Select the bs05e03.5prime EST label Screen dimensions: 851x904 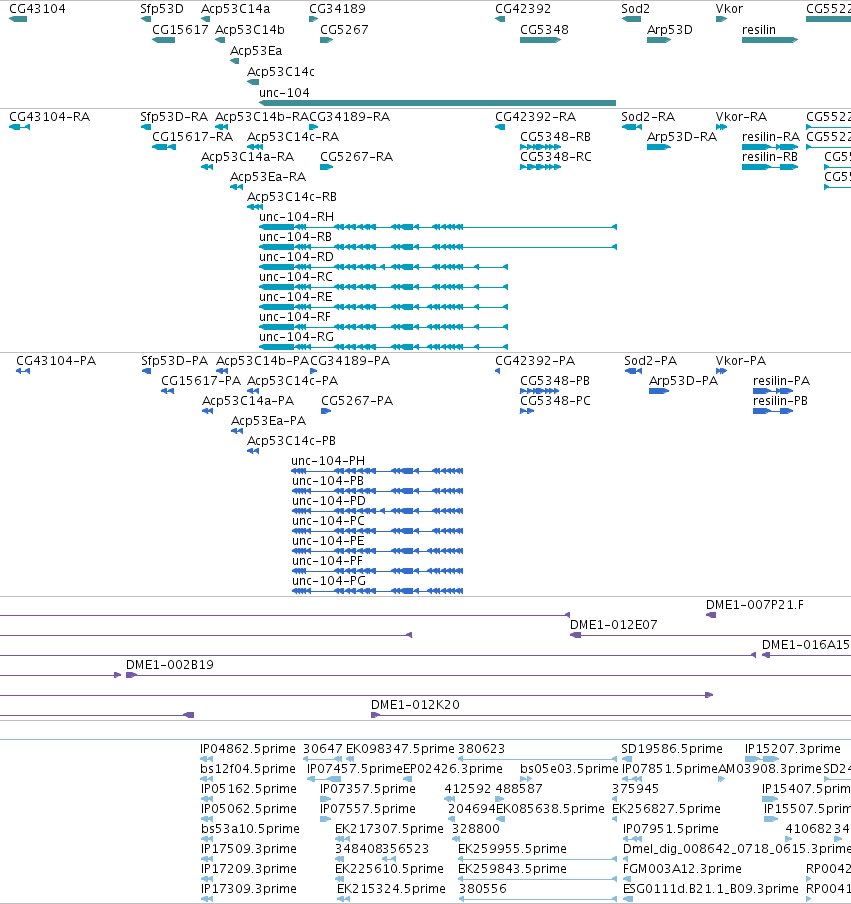pyautogui.click(x=569, y=769)
